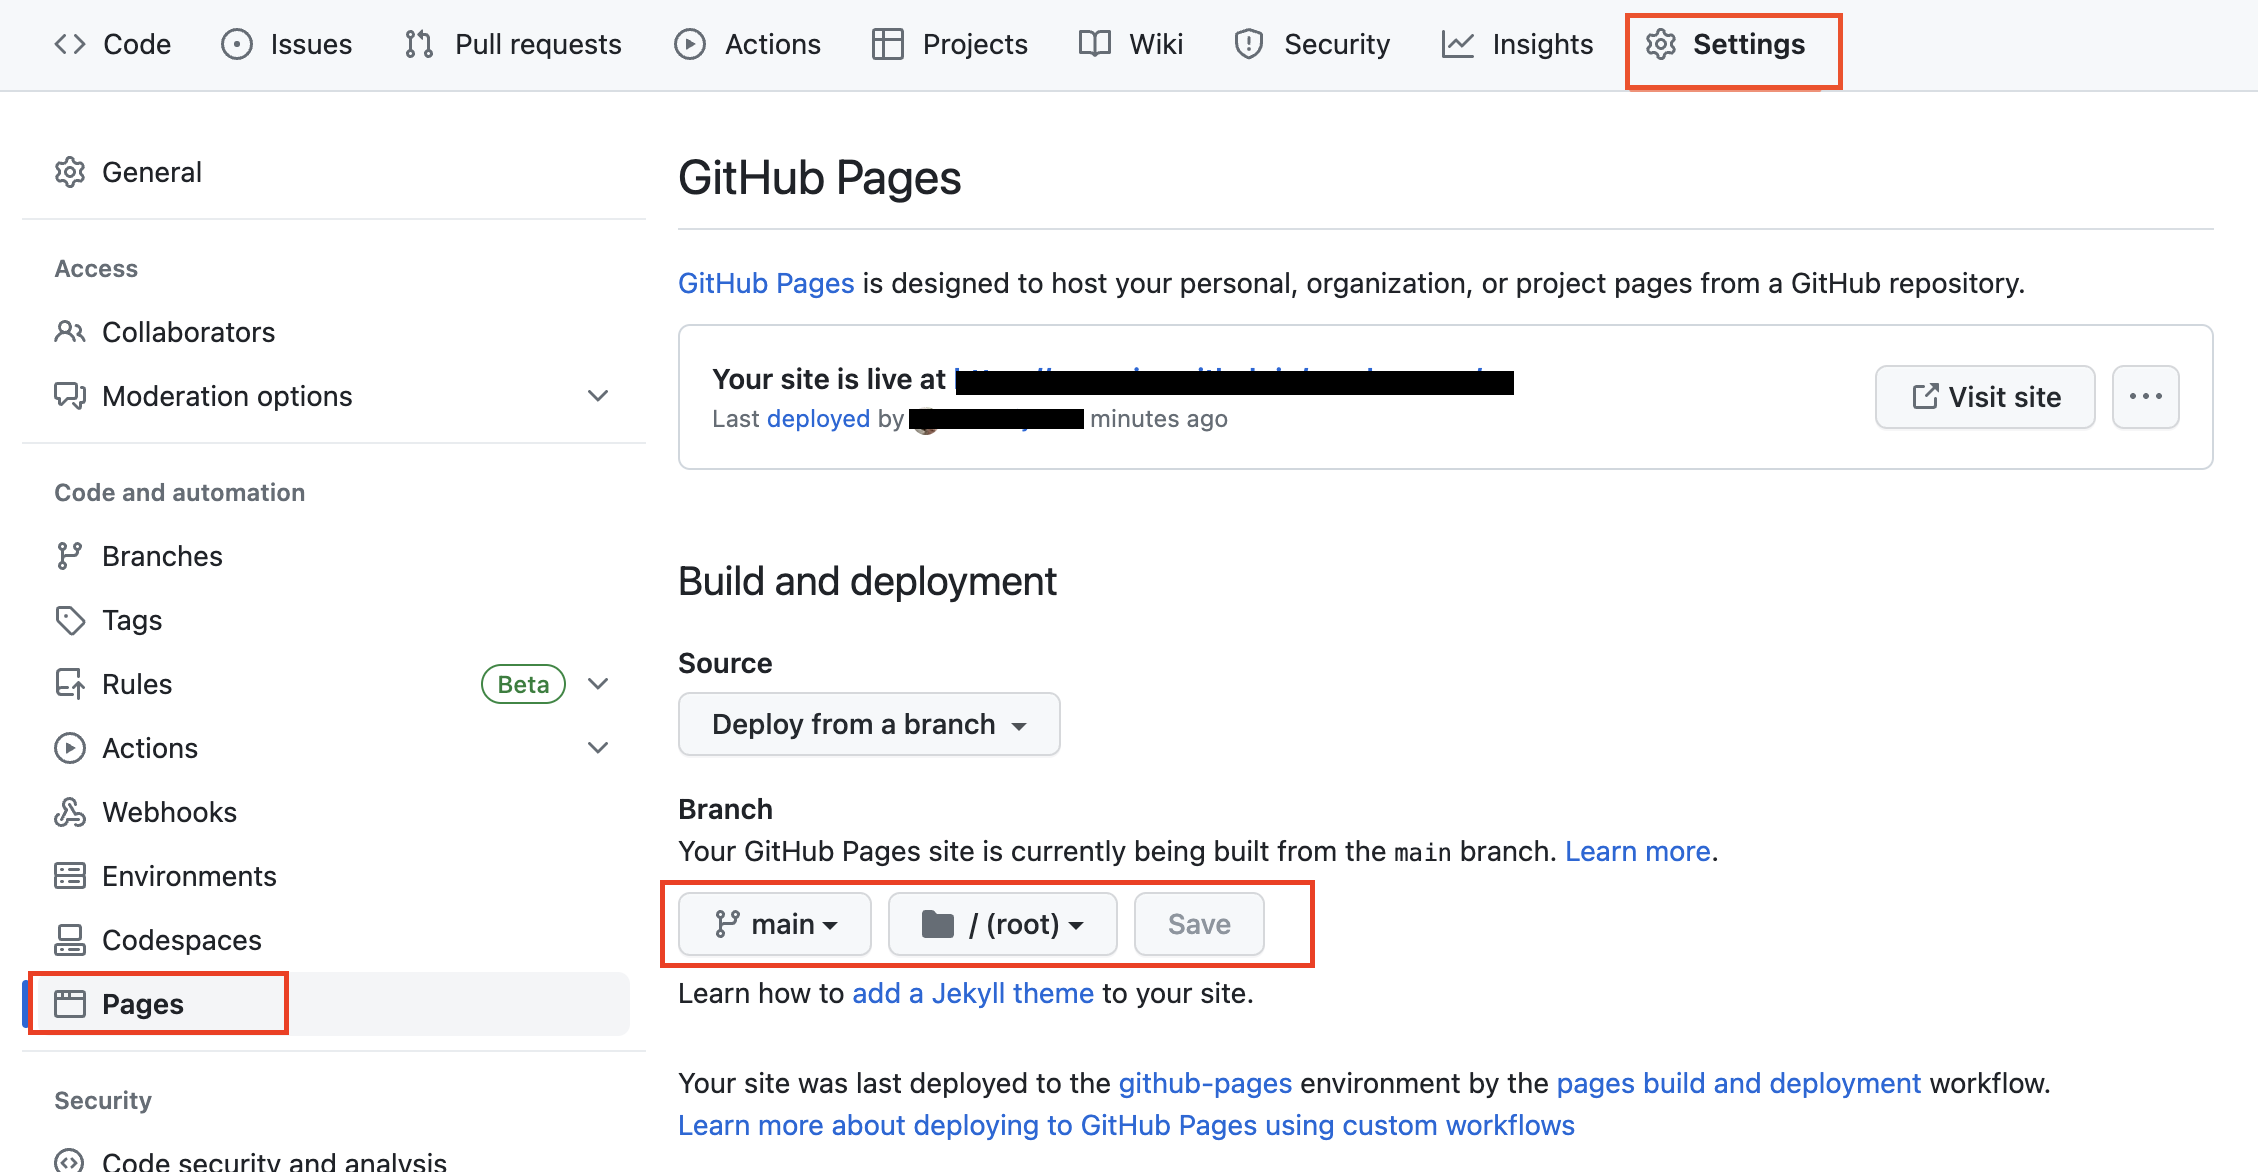Click the Rules icon in sidebar
This screenshot has width=2258, height=1172.
(x=70, y=684)
